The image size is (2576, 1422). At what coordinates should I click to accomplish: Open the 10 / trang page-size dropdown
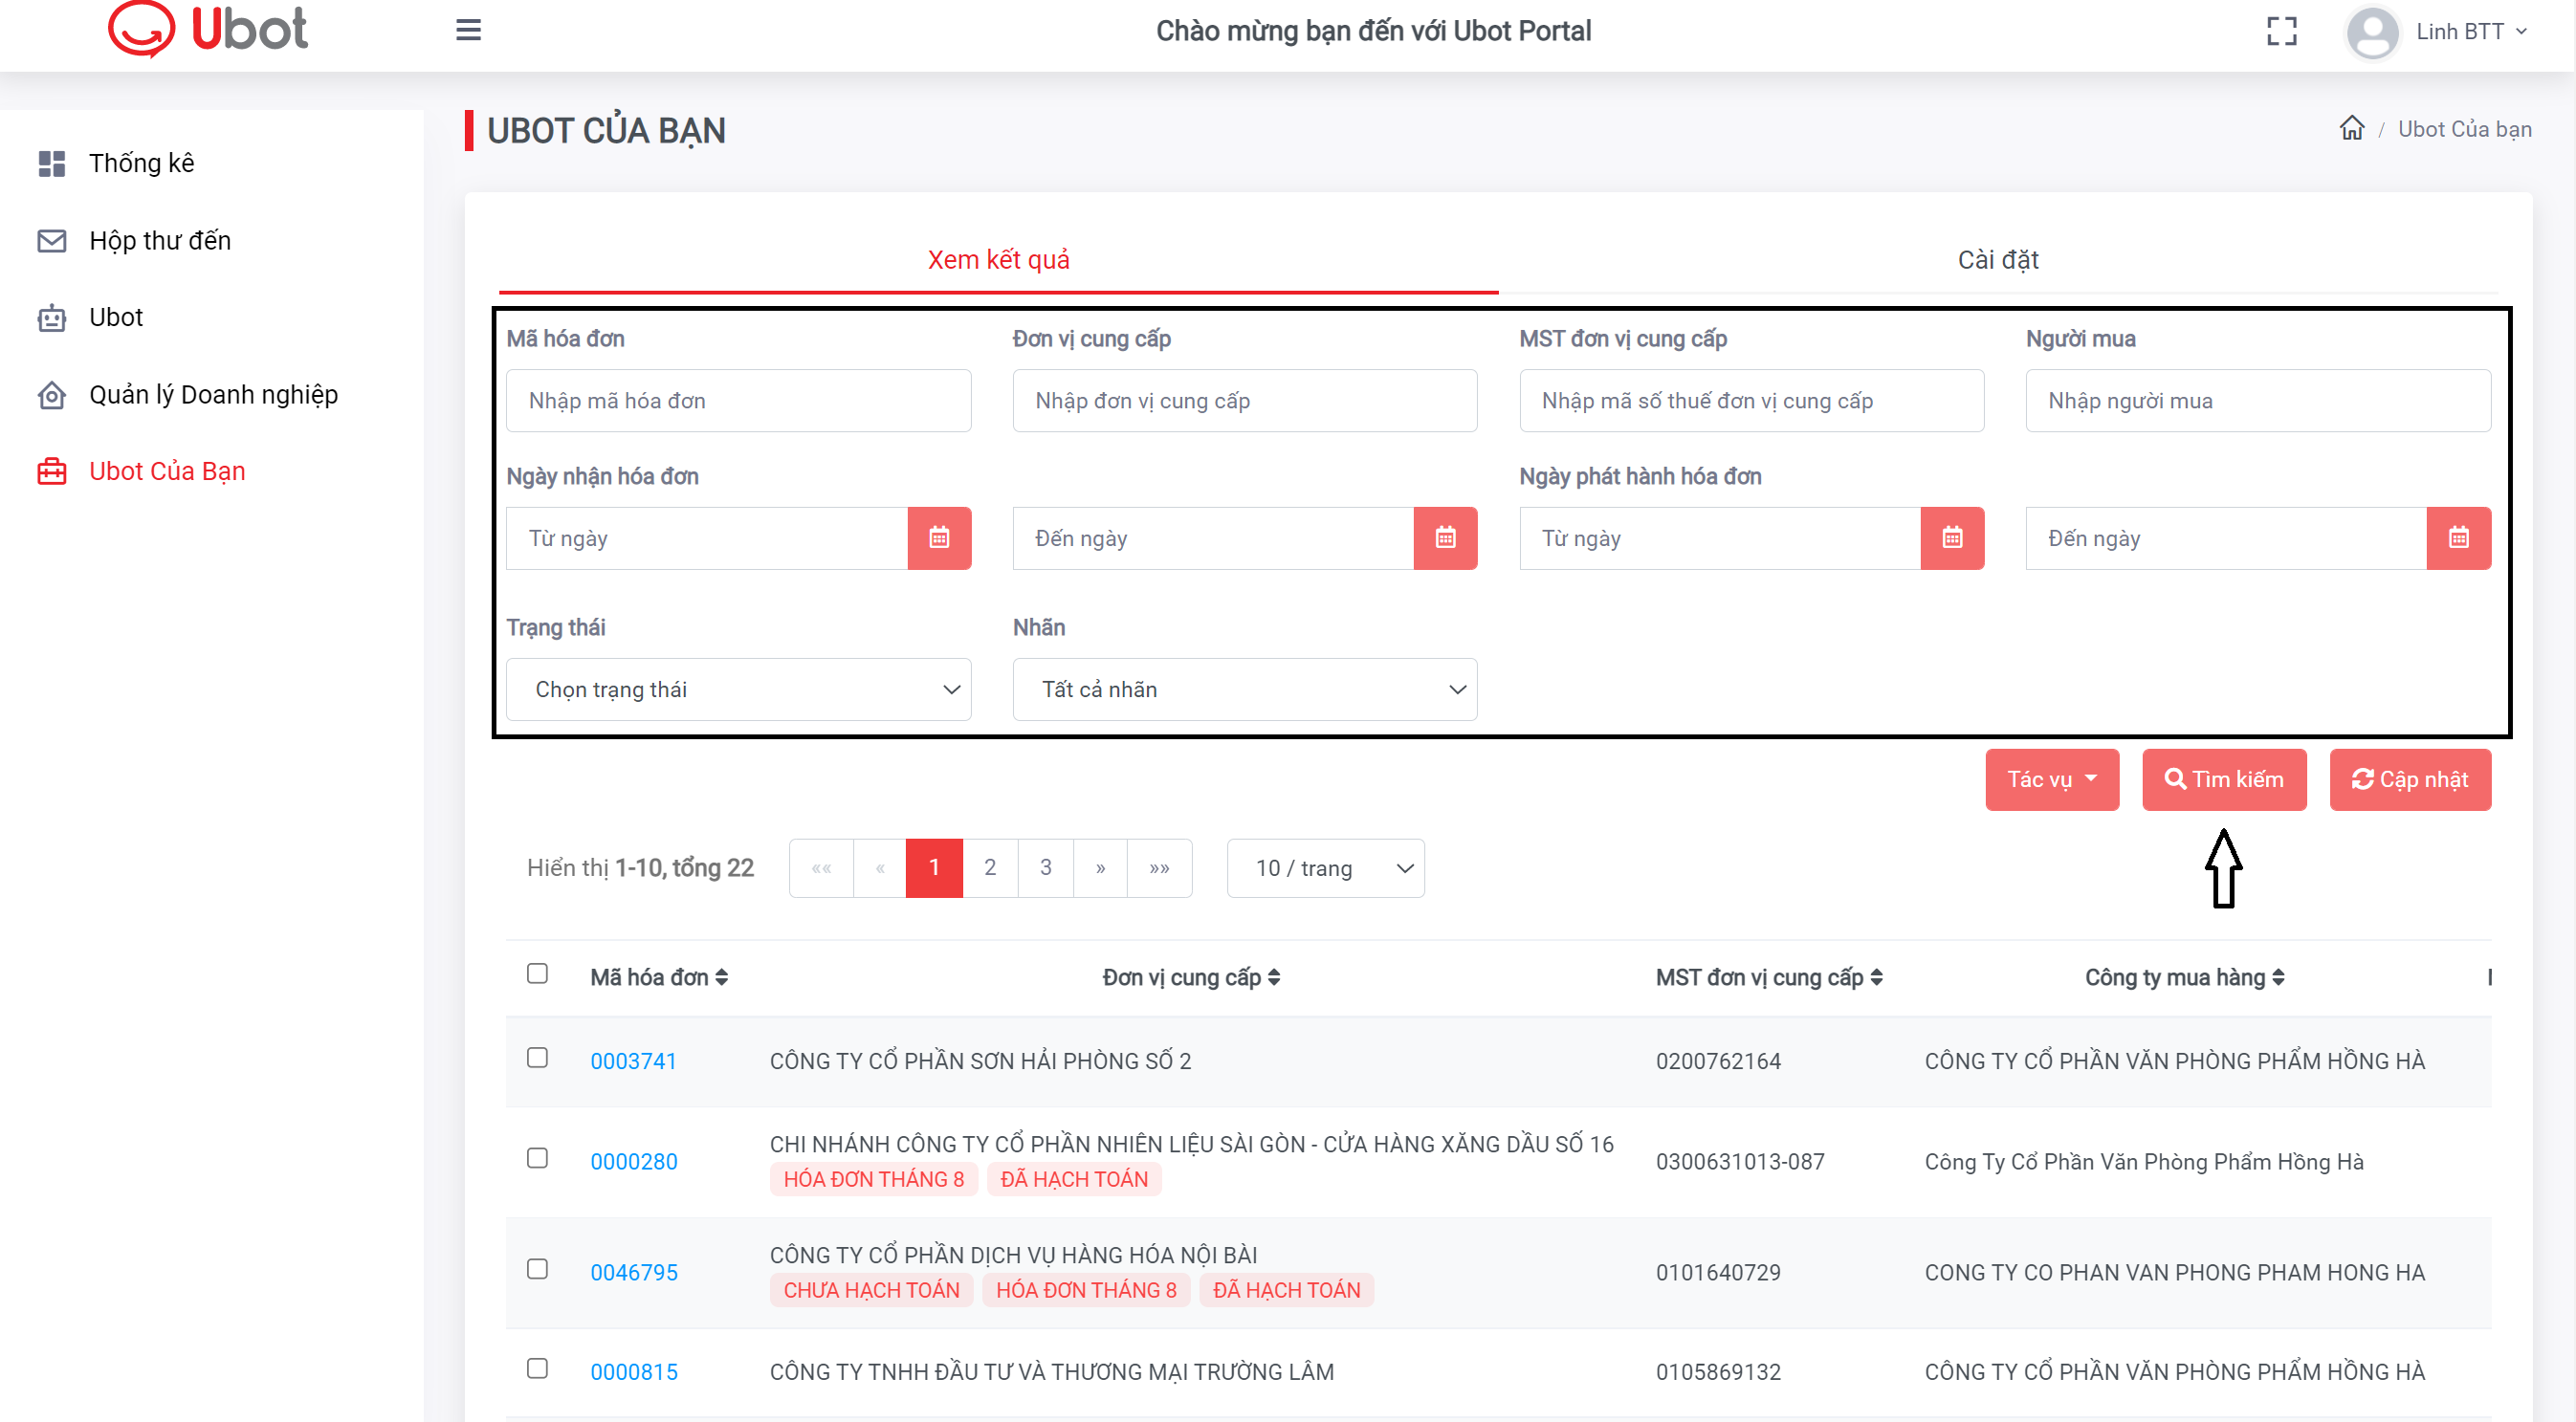1325,868
